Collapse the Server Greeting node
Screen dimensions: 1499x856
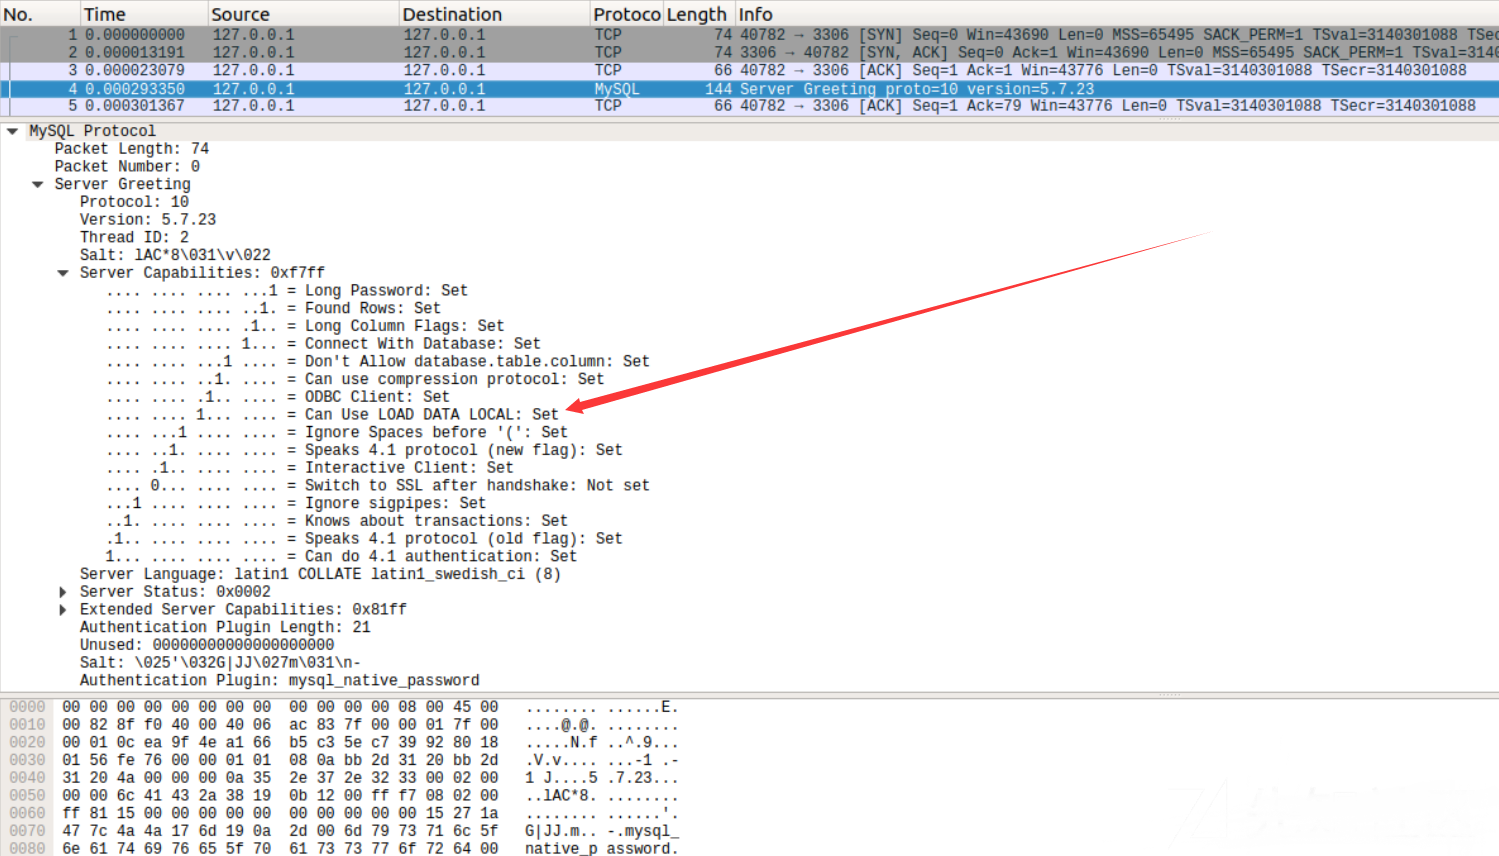(38, 184)
